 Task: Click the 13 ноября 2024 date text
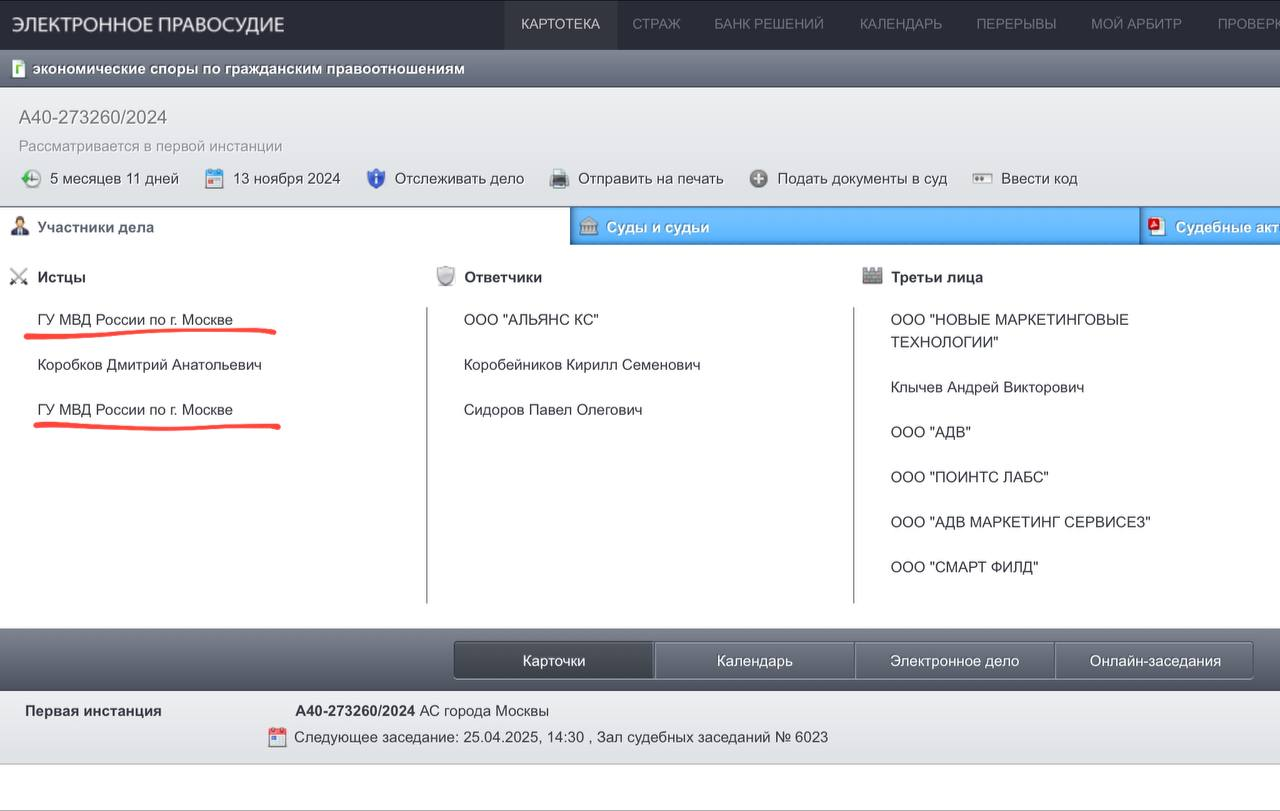click(x=287, y=179)
